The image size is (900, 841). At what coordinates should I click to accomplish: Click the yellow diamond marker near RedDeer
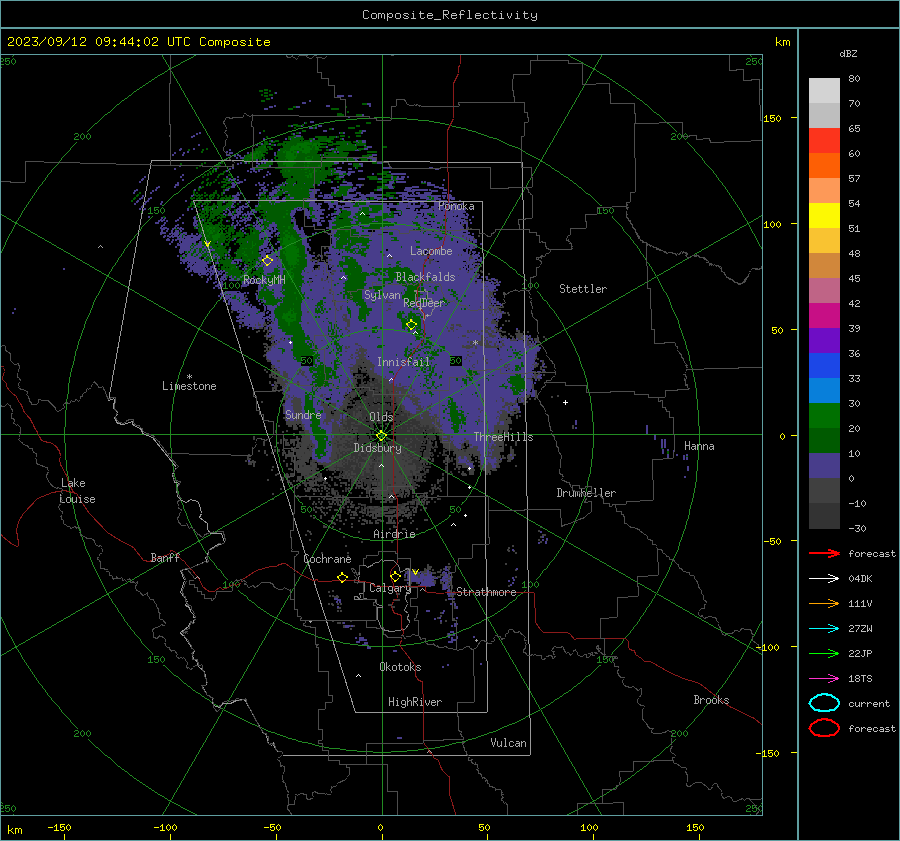click(x=411, y=325)
